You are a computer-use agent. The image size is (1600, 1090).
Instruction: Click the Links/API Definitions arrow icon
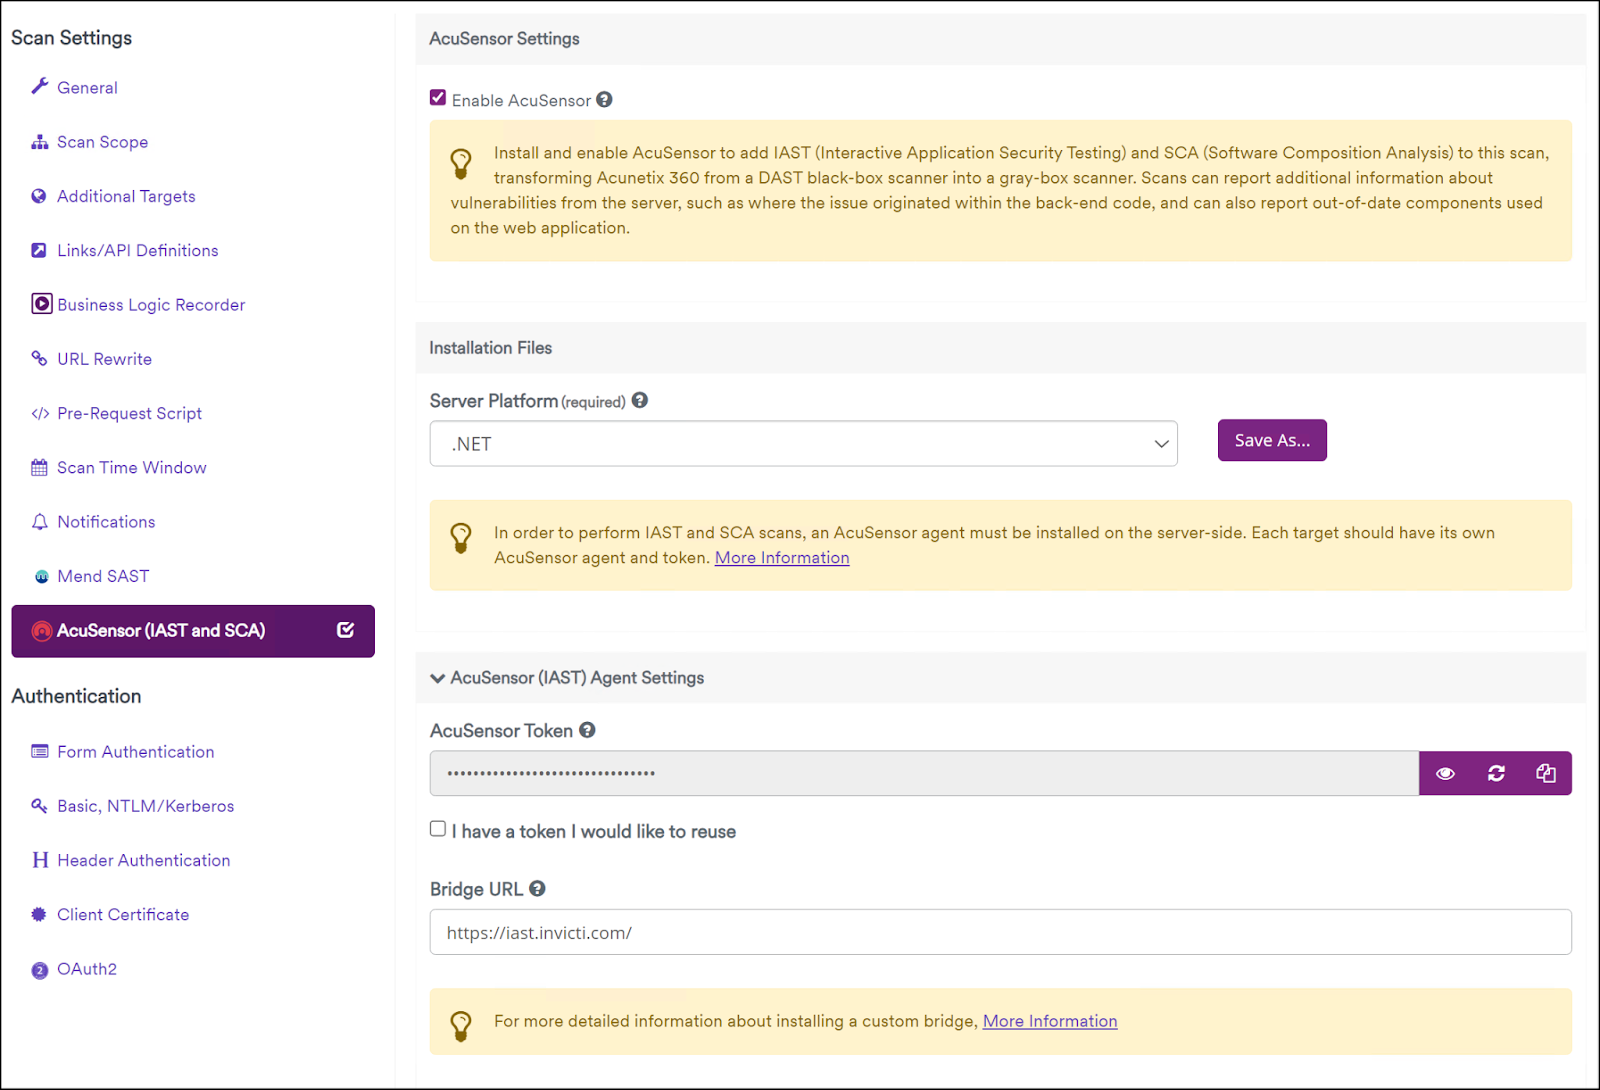pos(39,250)
